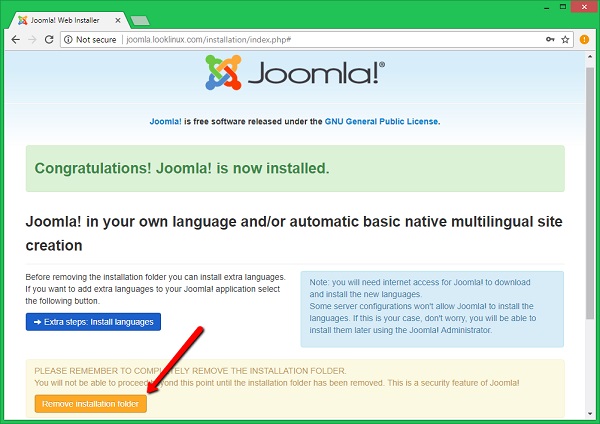This screenshot has width=600, height=424.
Task: Click the PLEASE REMEMBER warning text
Action: (190, 371)
